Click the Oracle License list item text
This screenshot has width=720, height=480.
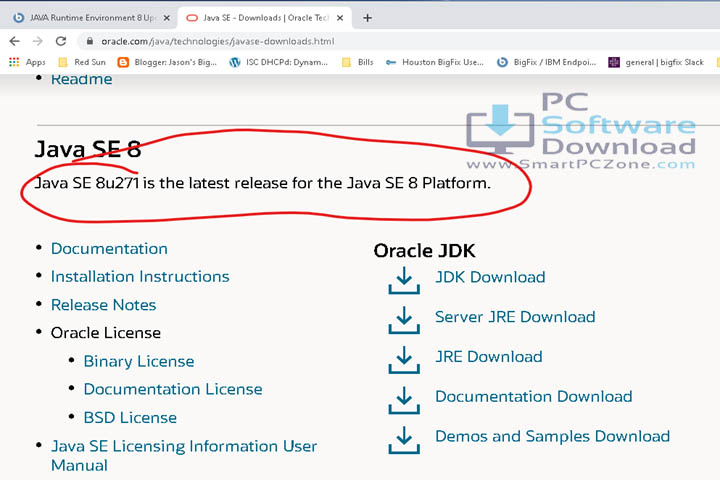coord(106,333)
